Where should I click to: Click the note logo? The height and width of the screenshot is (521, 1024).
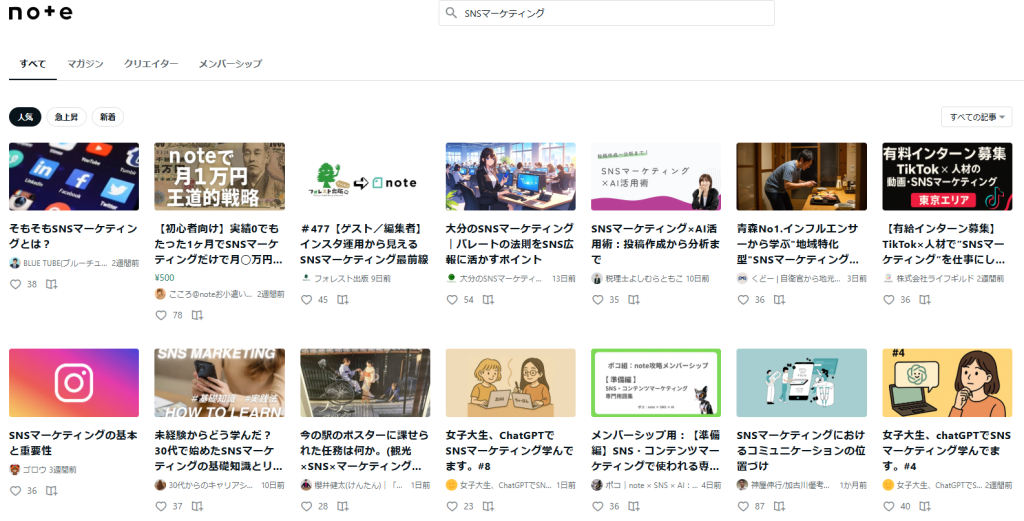(x=40, y=12)
